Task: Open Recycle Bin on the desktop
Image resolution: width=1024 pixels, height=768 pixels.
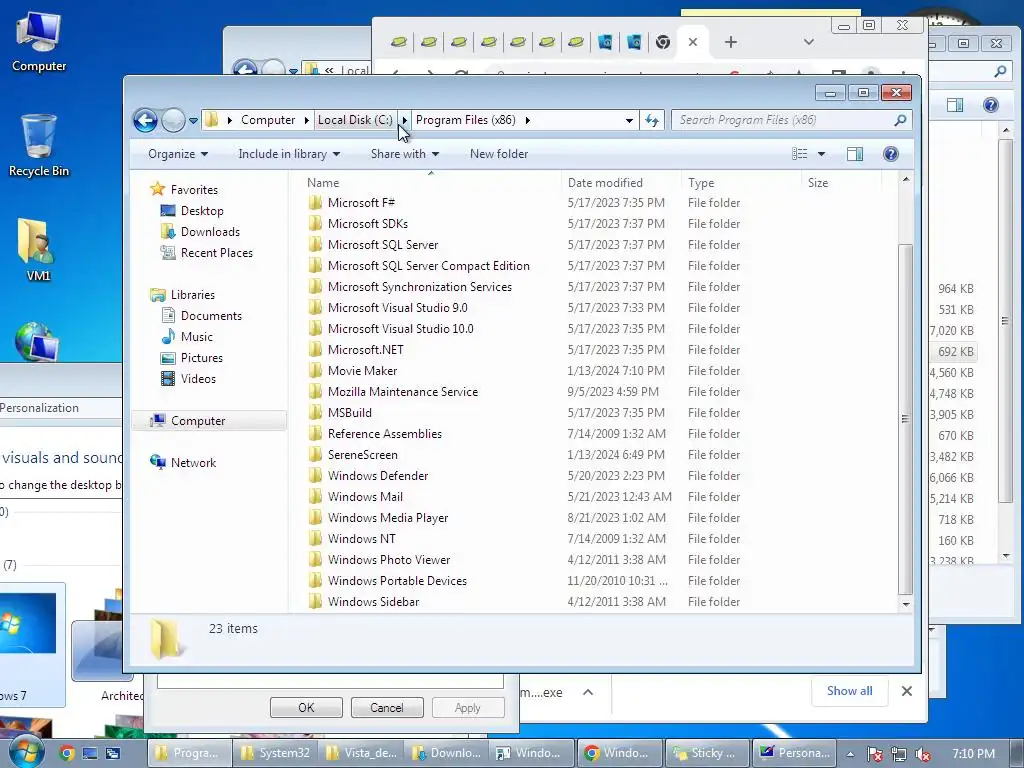Action: pos(39,146)
